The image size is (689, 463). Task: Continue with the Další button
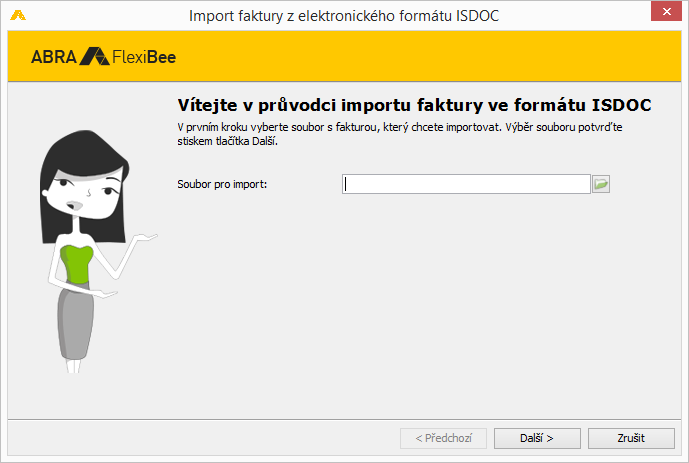coord(537,438)
